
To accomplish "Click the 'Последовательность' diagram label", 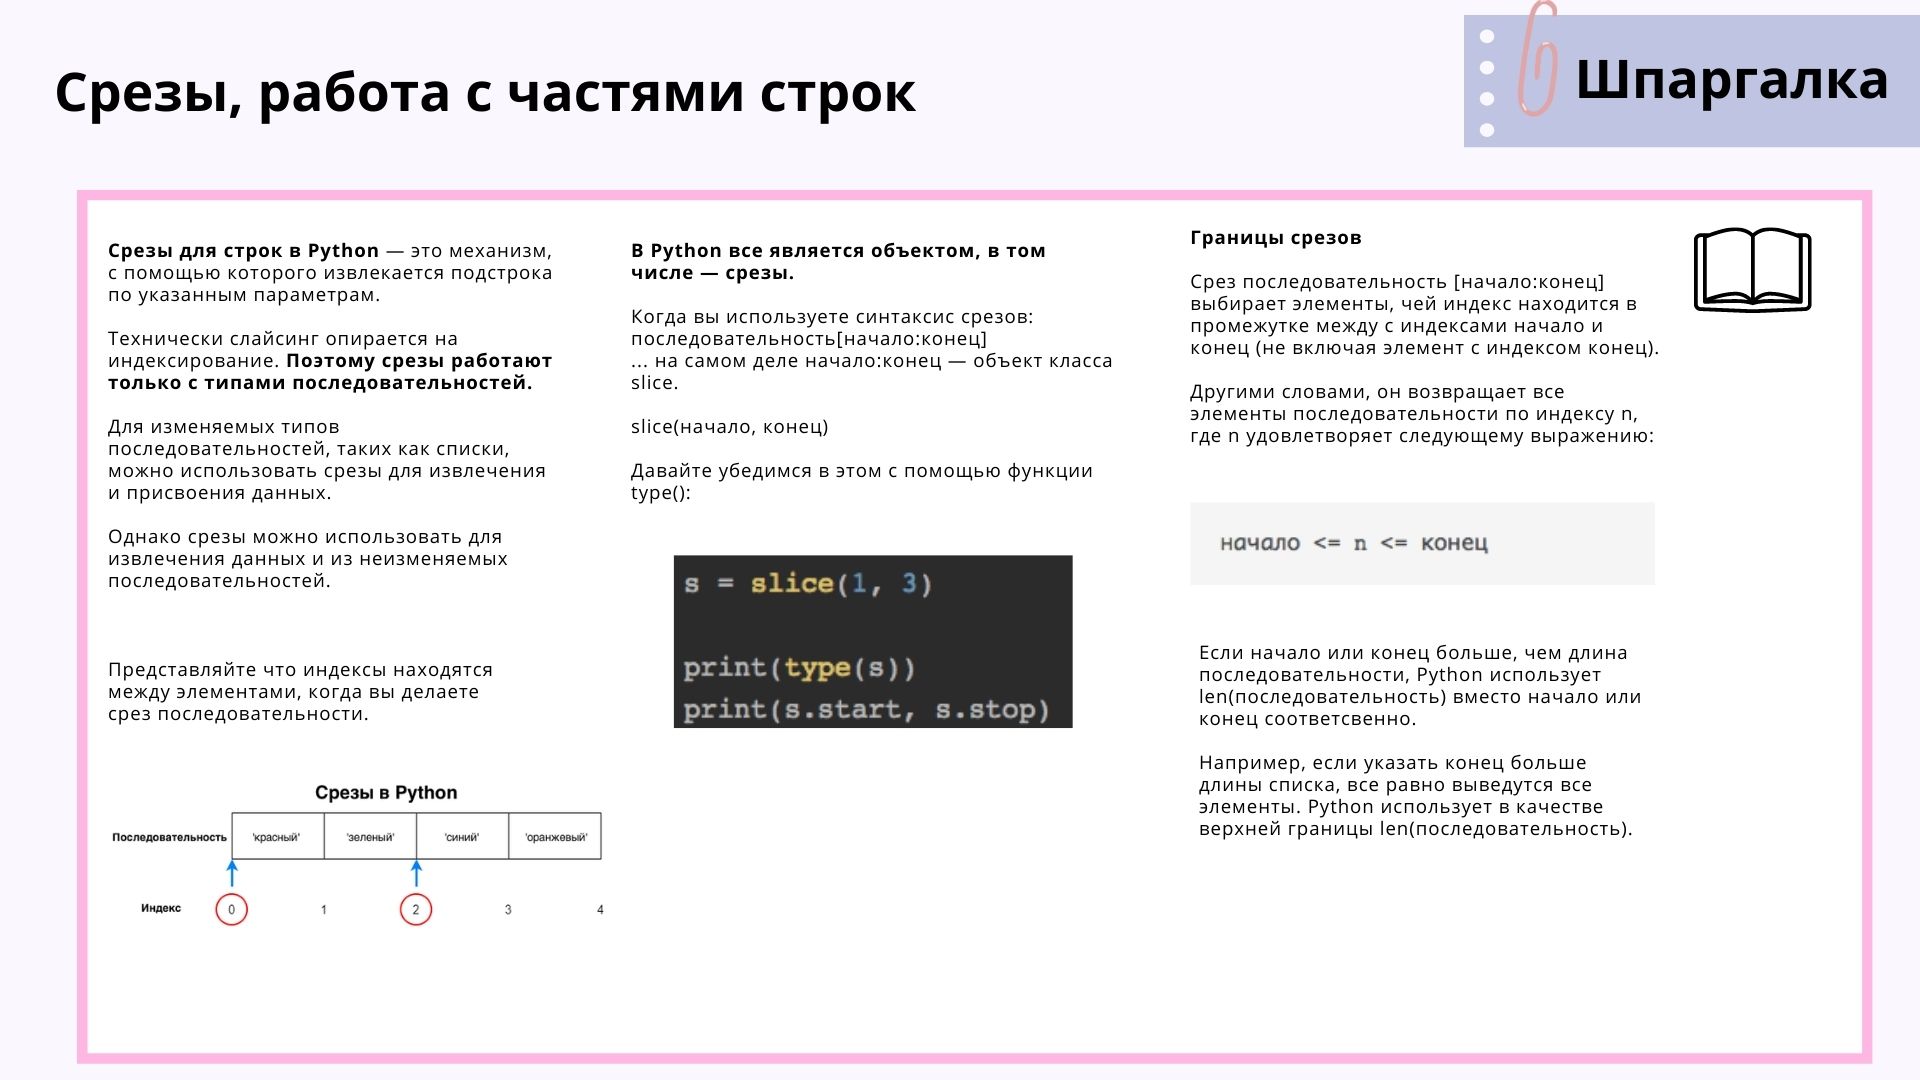I will 169,837.
